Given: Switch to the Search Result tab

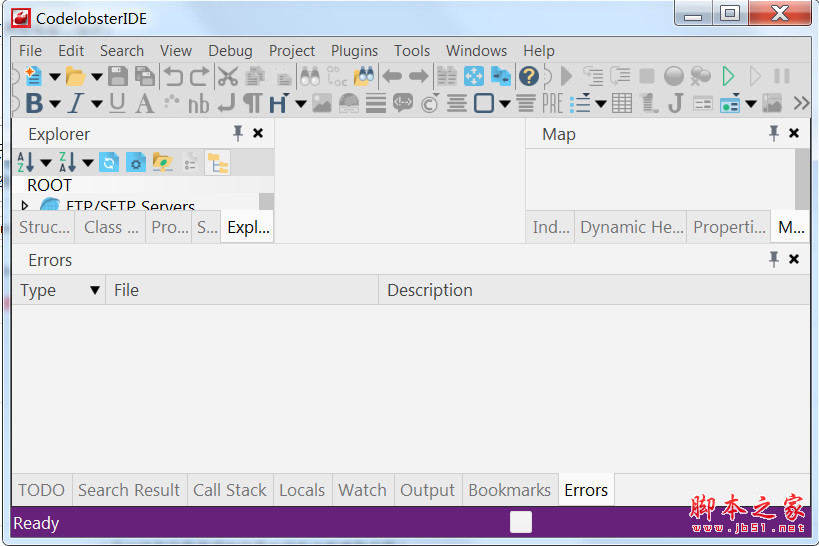Looking at the screenshot, I should click(x=129, y=490).
